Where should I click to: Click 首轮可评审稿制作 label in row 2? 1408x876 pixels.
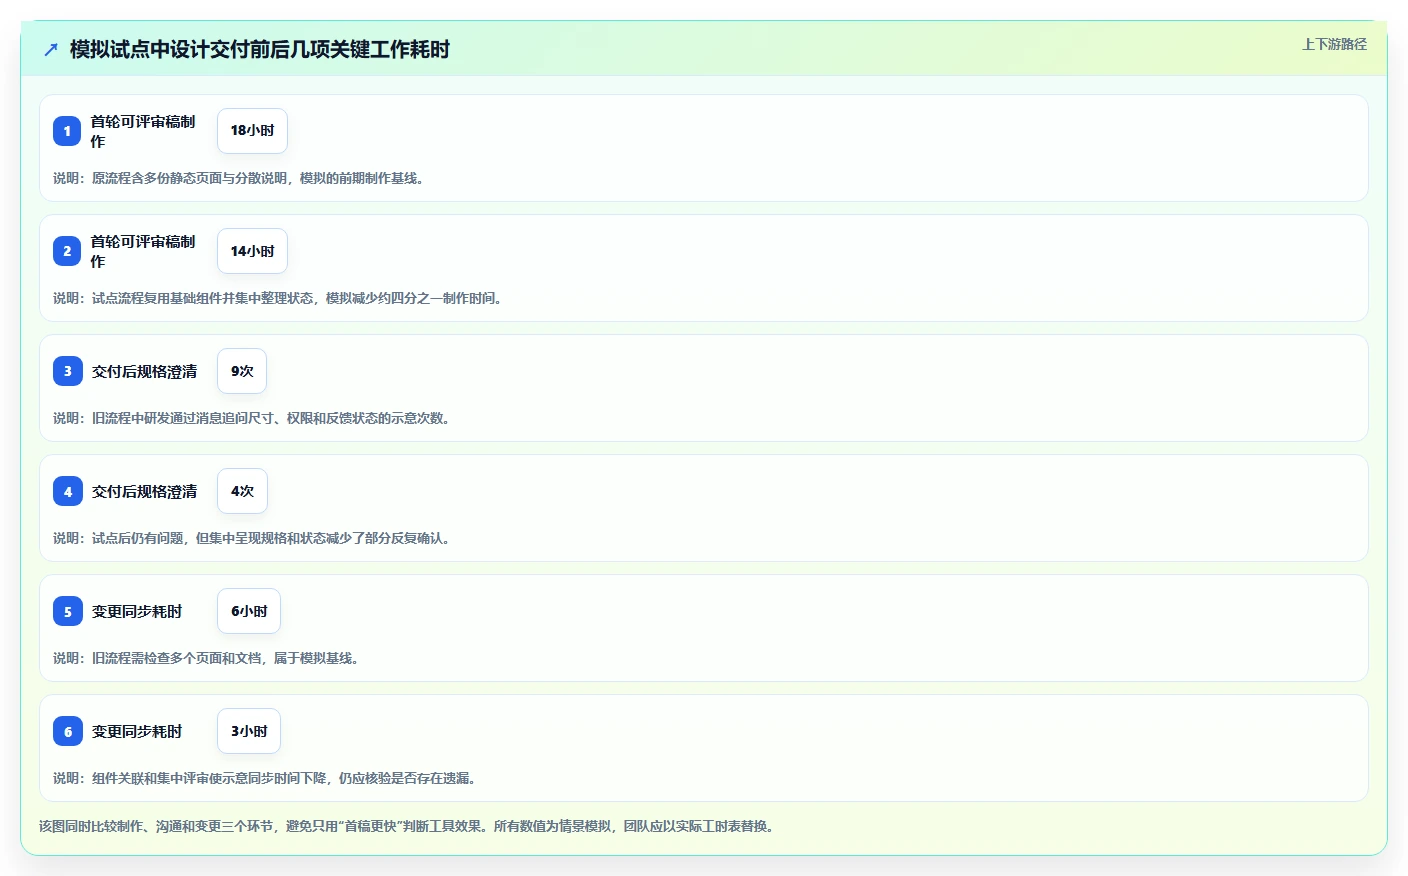pos(143,251)
